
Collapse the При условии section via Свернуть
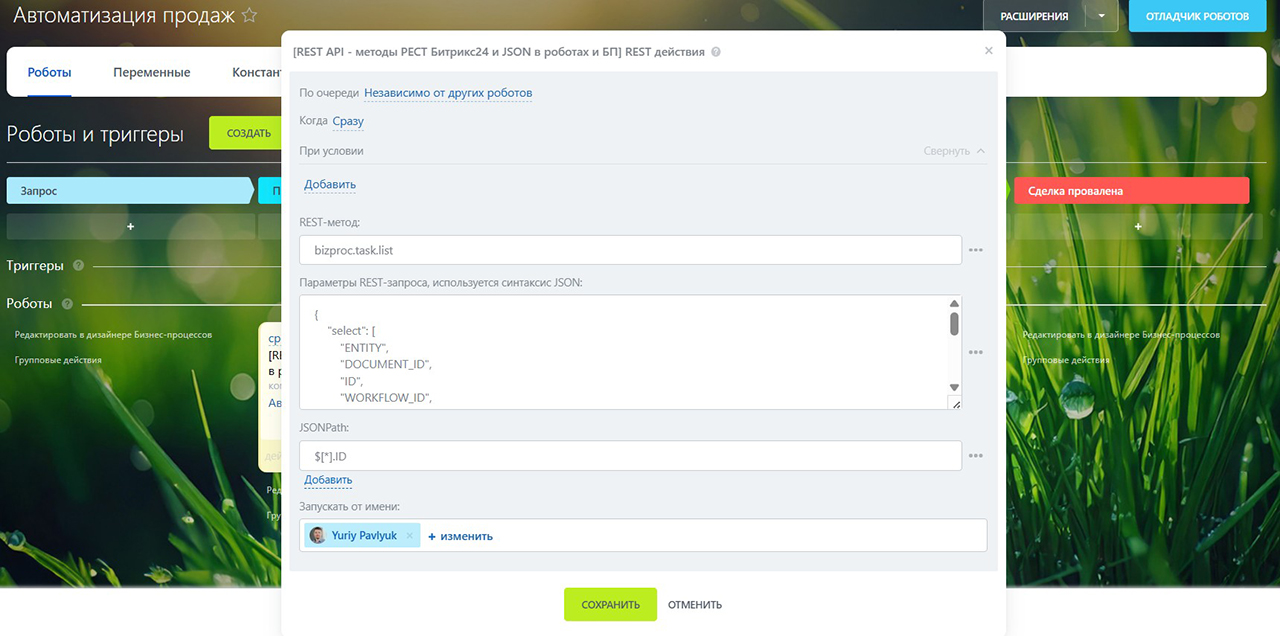[954, 151]
